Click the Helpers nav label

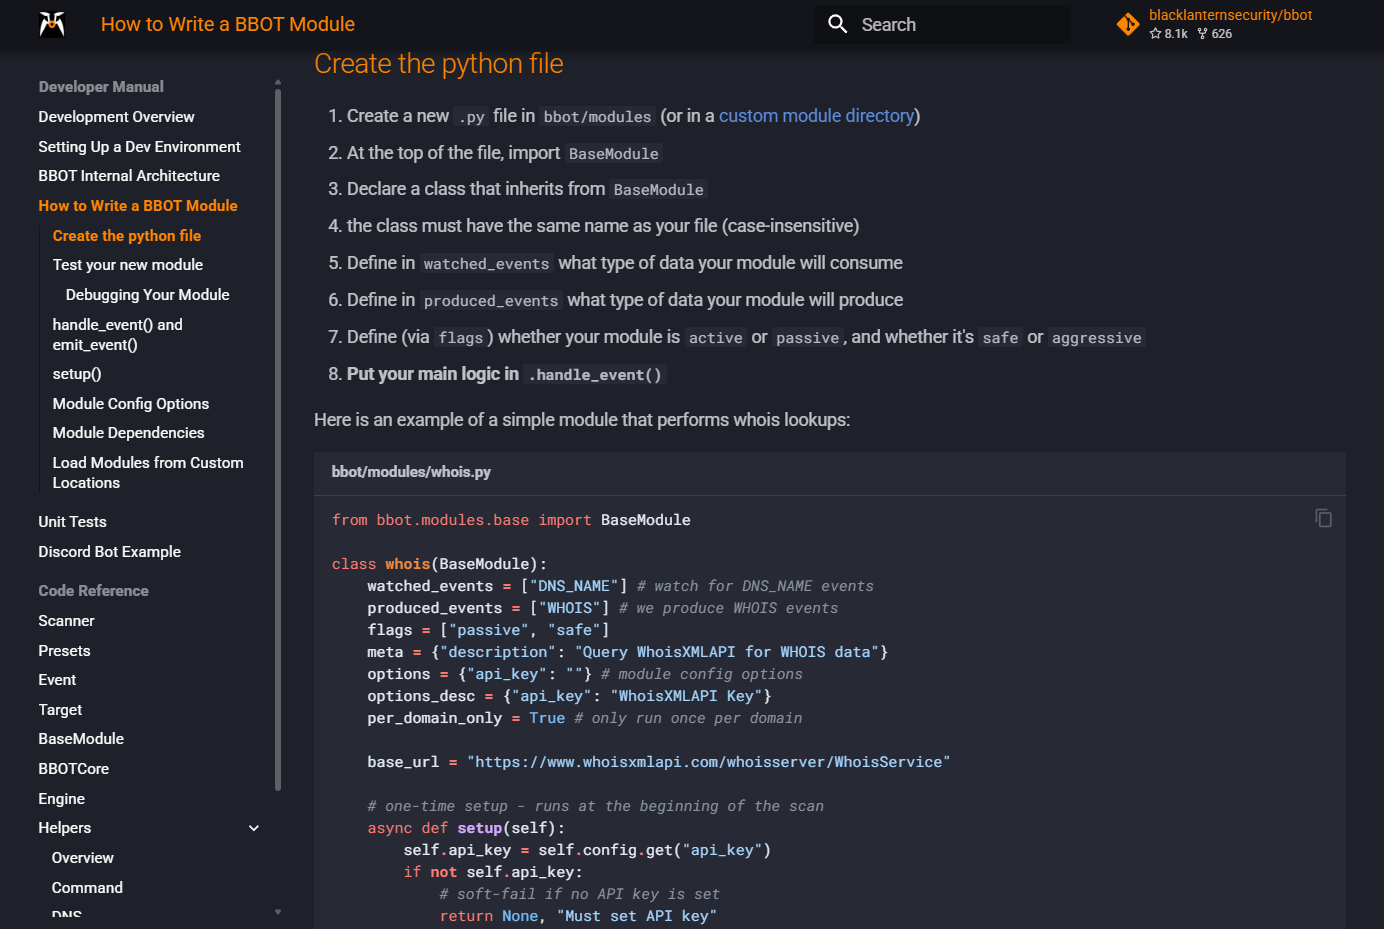tap(65, 828)
